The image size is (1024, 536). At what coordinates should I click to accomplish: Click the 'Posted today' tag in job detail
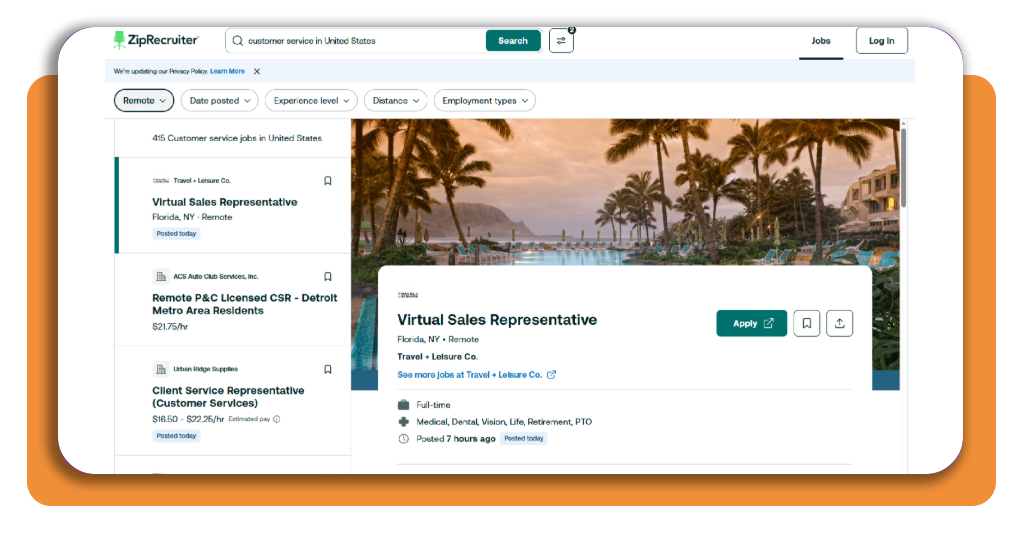(524, 439)
